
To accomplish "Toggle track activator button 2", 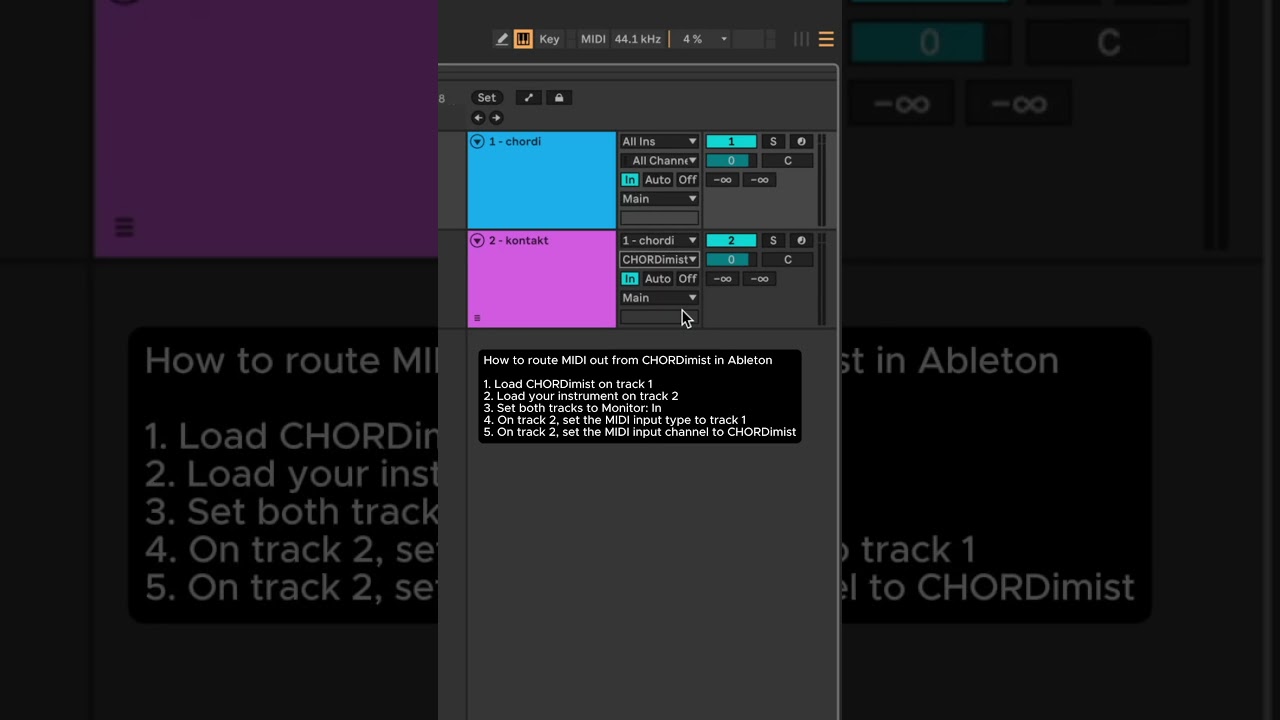I will pos(731,241).
